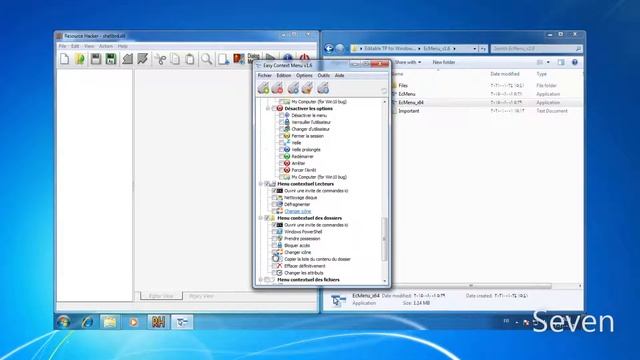Open Find with magnifier icon
Screen dimensions: 640x360
pos(206,59)
